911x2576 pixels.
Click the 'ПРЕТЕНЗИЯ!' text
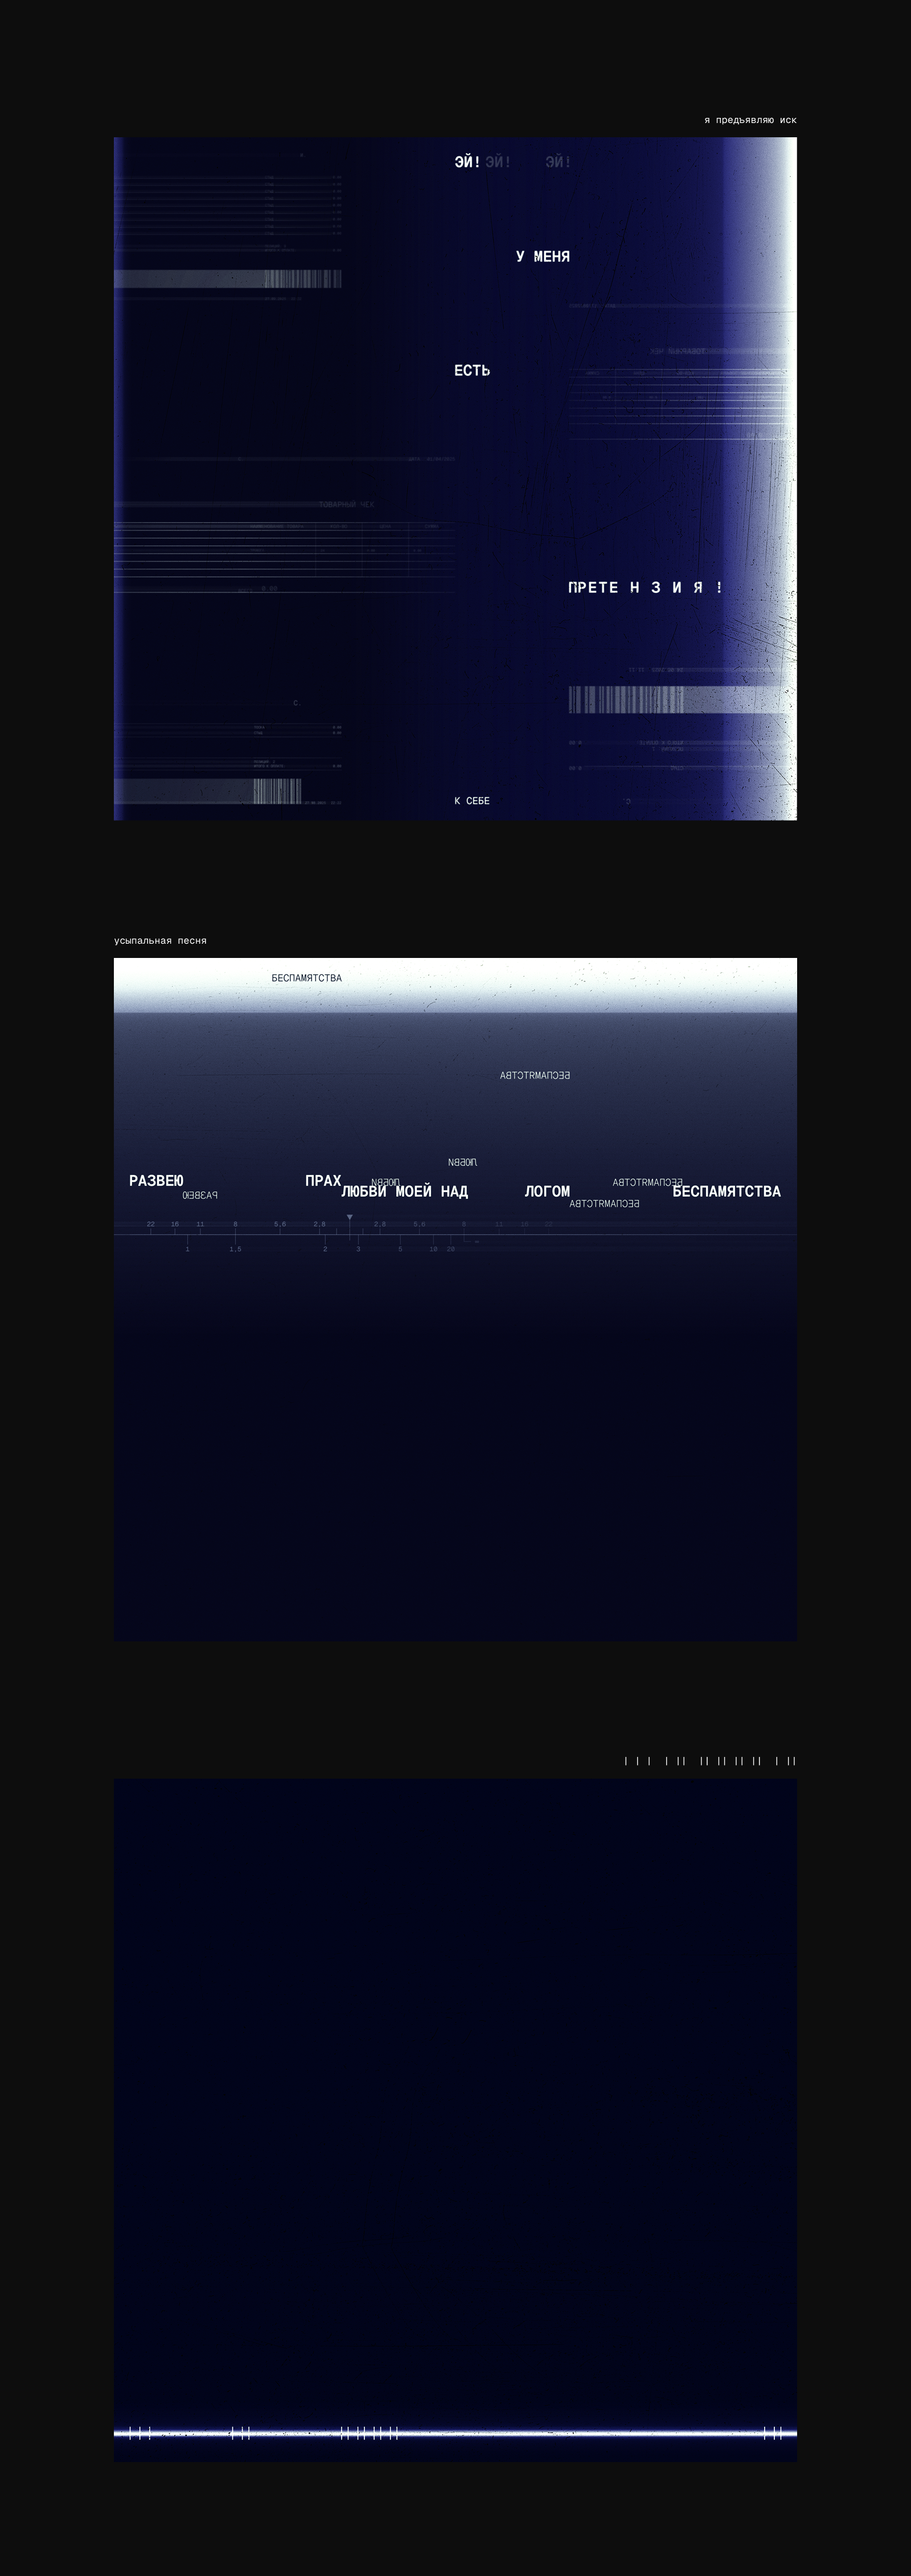pyautogui.click(x=645, y=588)
